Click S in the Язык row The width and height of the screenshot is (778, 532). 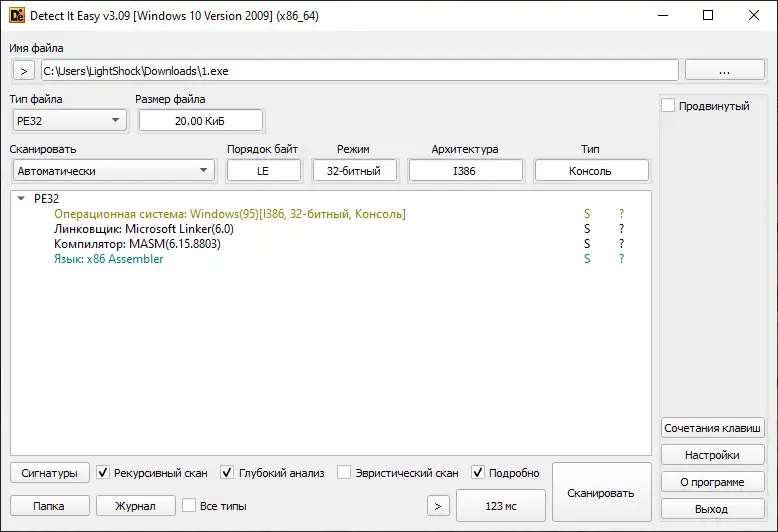(587, 259)
